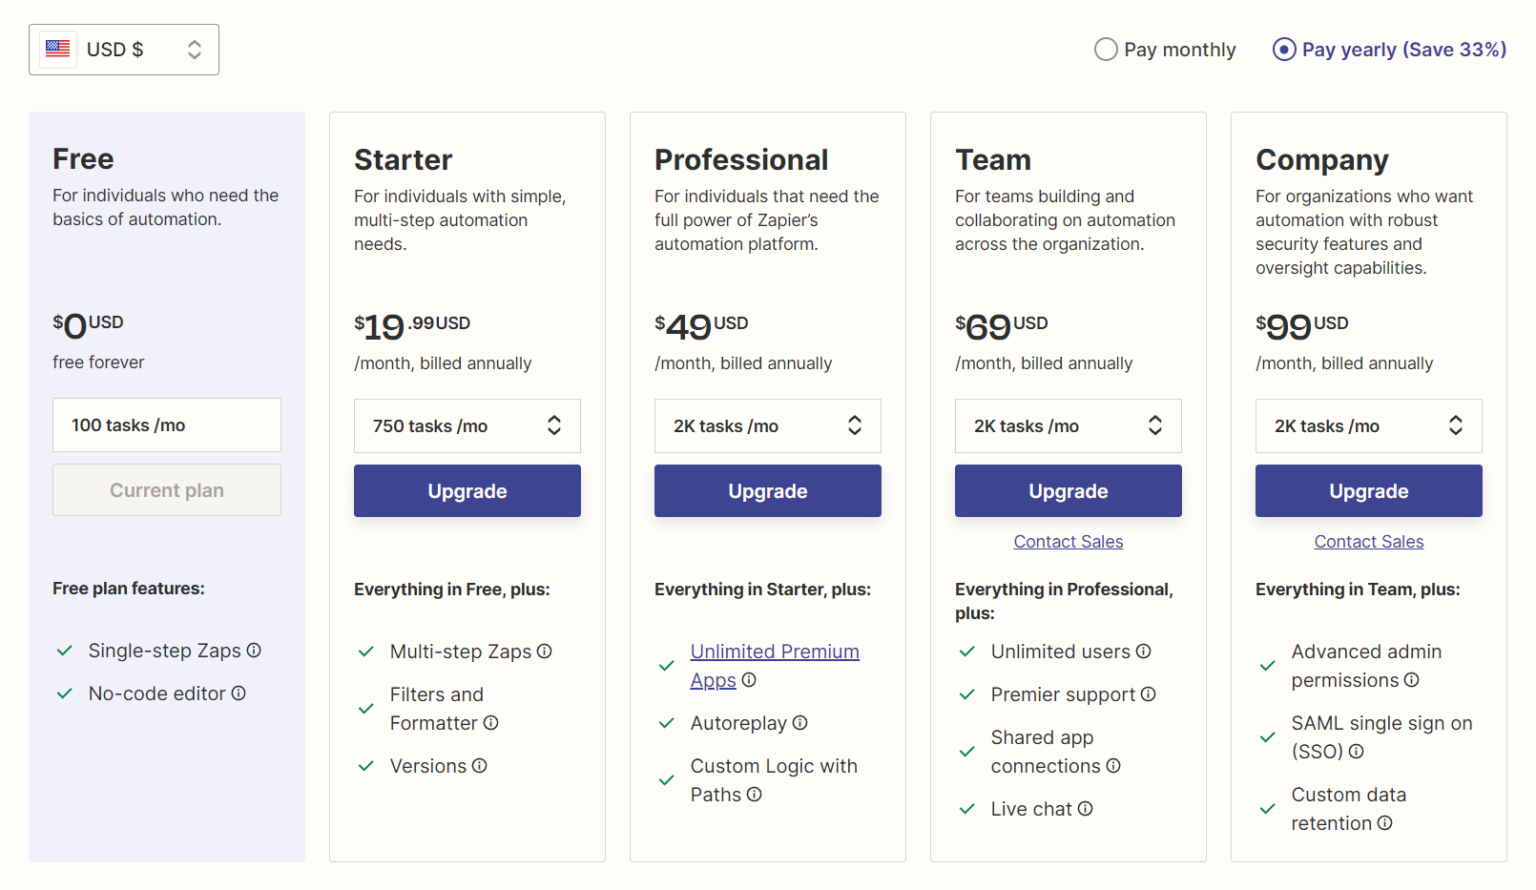The image size is (1536, 890).
Task: Expand the Company plan tasks selector
Action: point(1368,425)
